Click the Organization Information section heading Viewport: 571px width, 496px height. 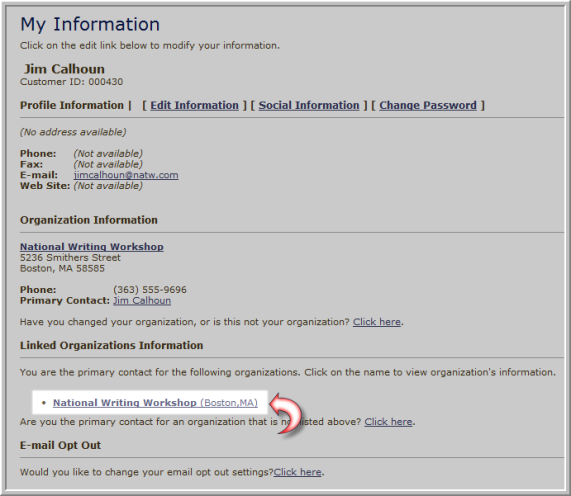89,220
